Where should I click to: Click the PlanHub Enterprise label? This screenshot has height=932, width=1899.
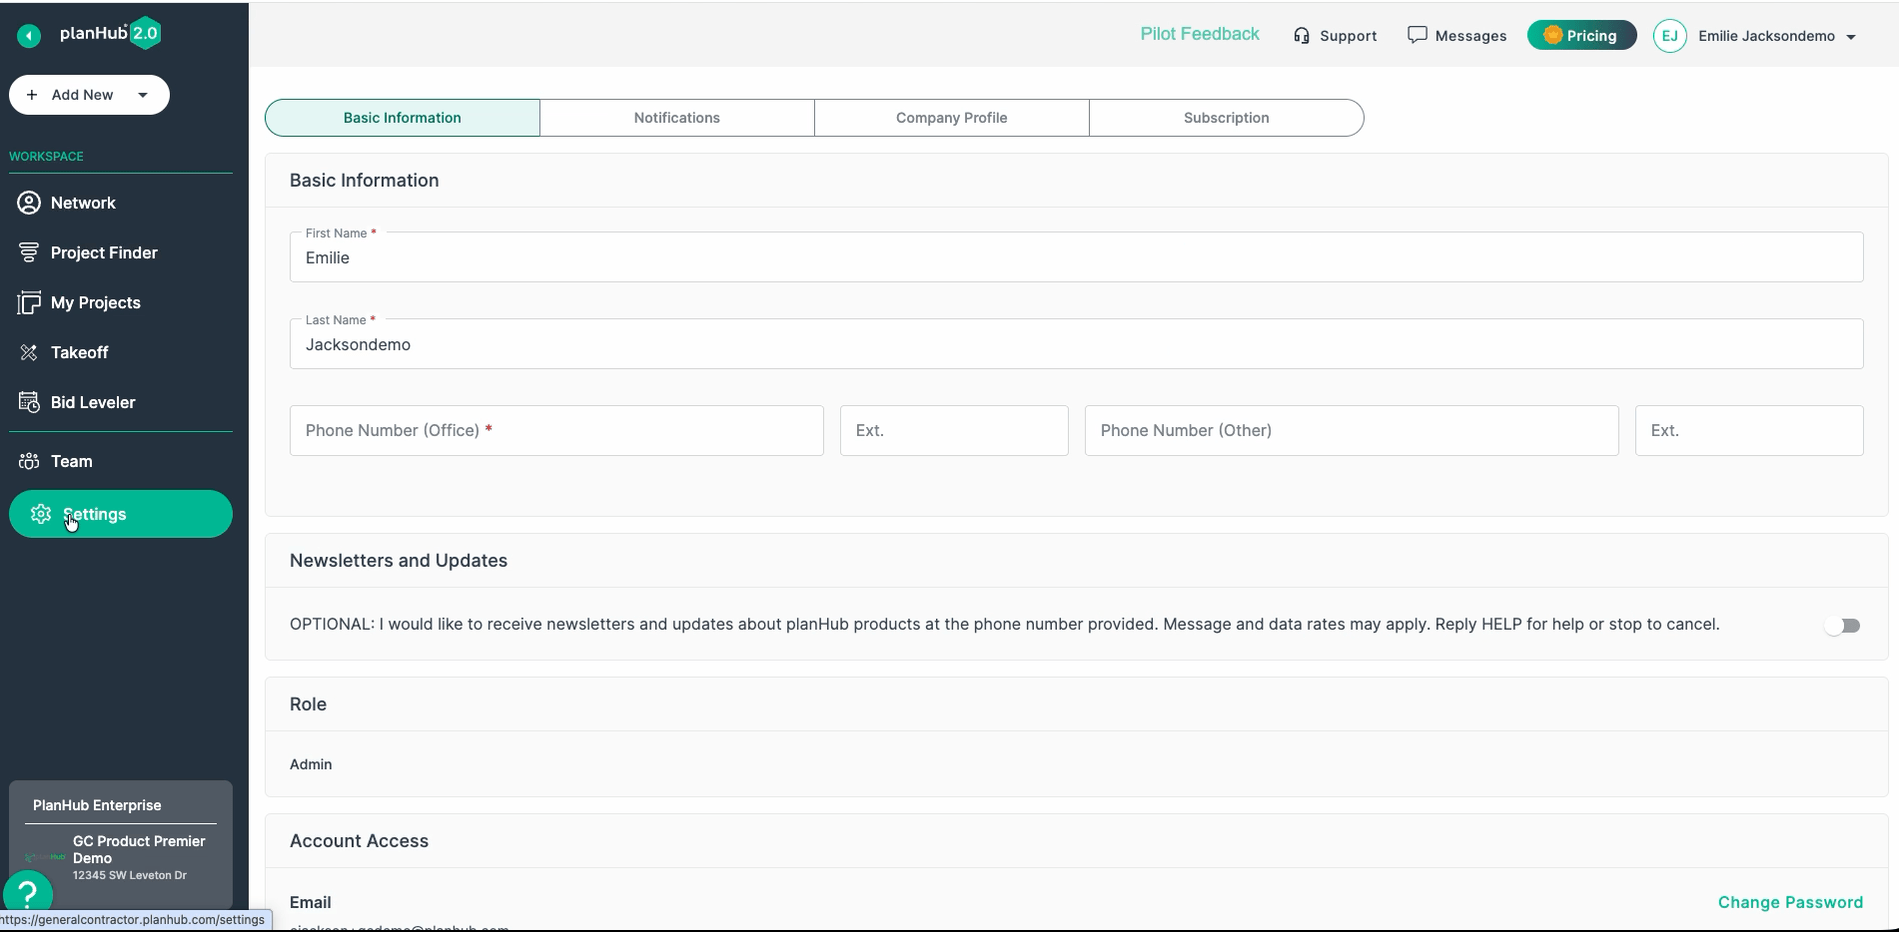pos(97,805)
